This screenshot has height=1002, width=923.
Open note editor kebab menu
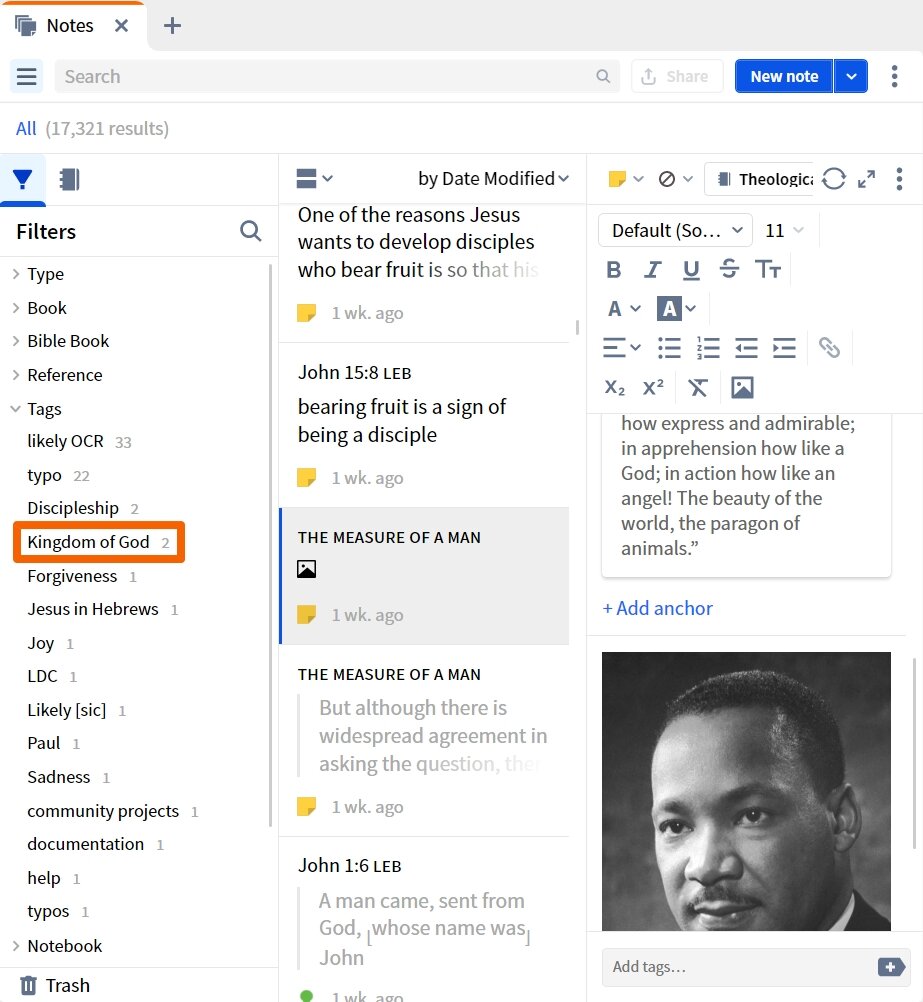(899, 179)
